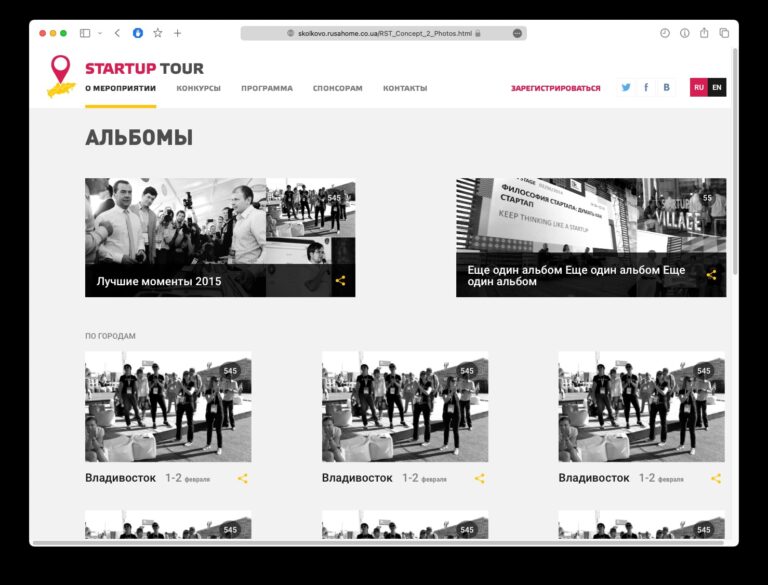Select the О МЕРОПРИЯТИИ menu item
The image size is (768, 585).
pos(120,88)
